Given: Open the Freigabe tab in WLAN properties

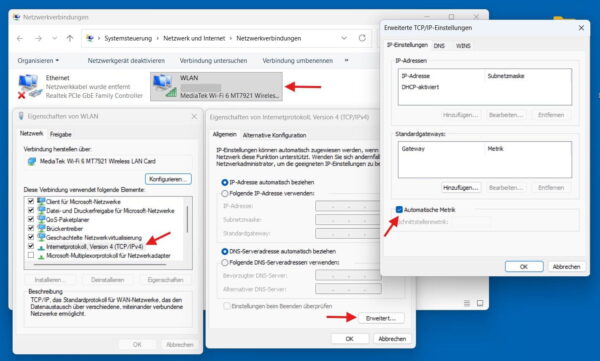Looking at the screenshot, I should coord(60,134).
